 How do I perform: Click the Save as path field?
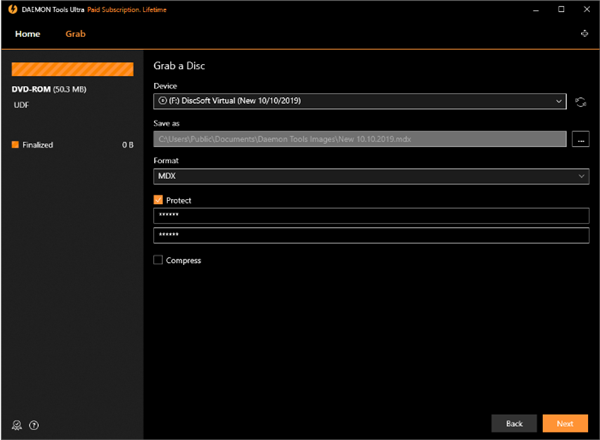click(360, 139)
